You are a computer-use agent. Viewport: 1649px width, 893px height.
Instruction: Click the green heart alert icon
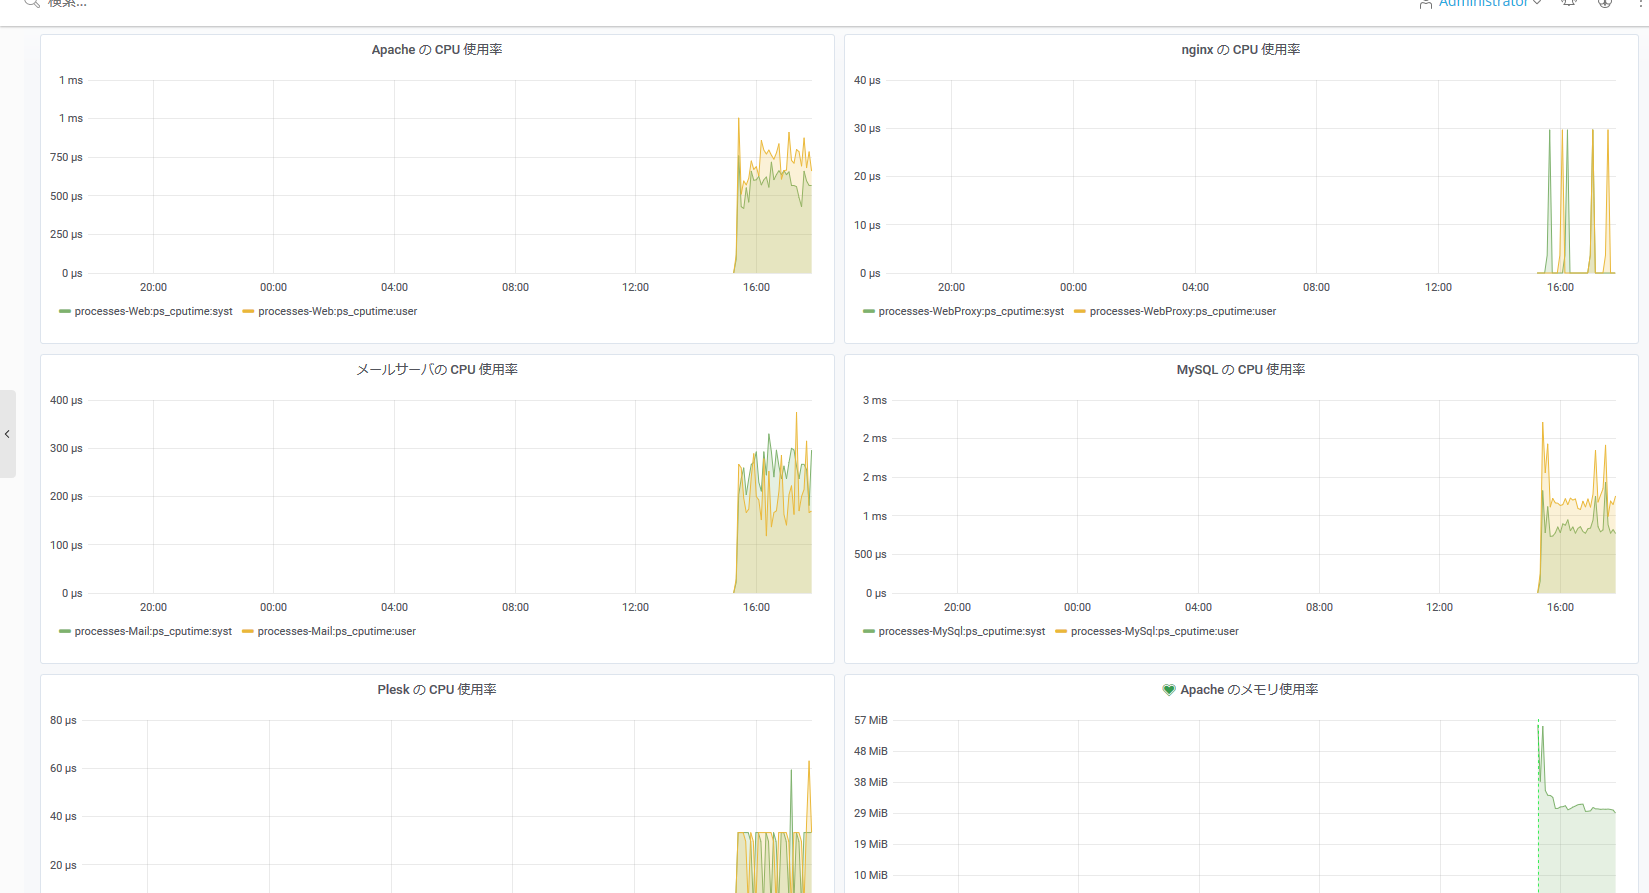[x=1168, y=690]
